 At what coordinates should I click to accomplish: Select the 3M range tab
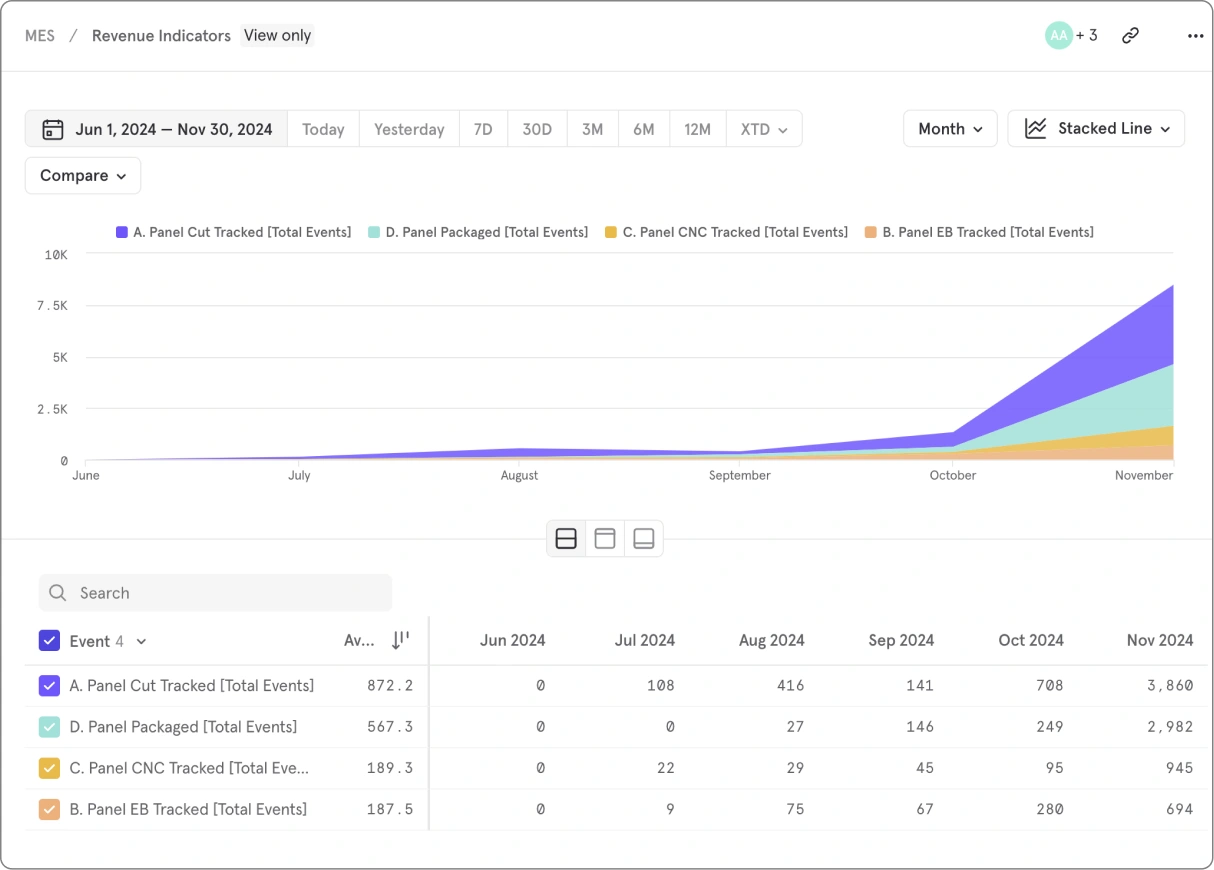coord(592,129)
